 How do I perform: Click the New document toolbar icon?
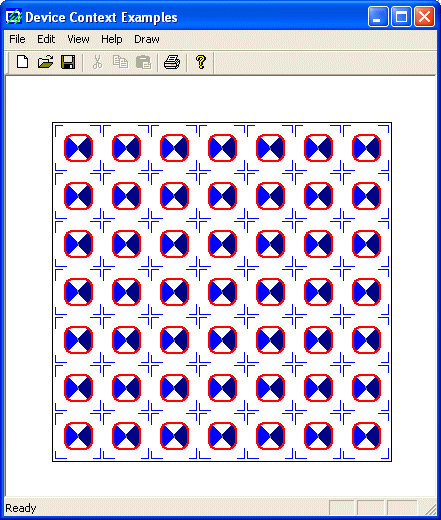(x=23, y=62)
